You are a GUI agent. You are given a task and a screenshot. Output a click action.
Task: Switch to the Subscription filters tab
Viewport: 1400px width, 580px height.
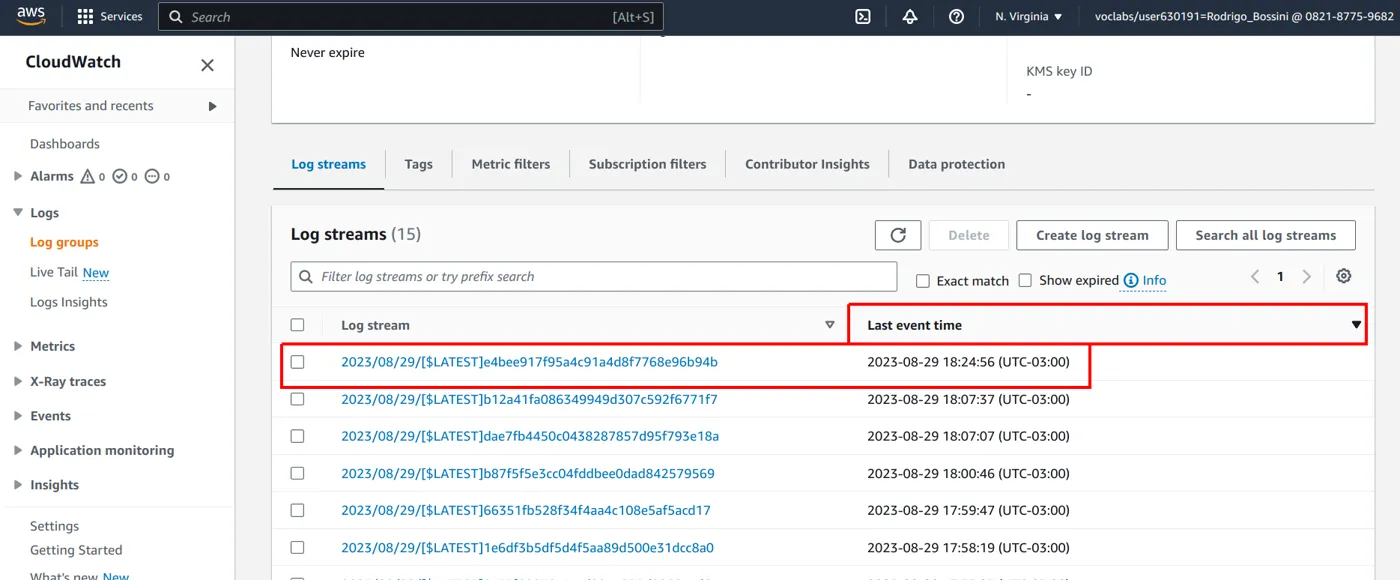coord(647,164)
